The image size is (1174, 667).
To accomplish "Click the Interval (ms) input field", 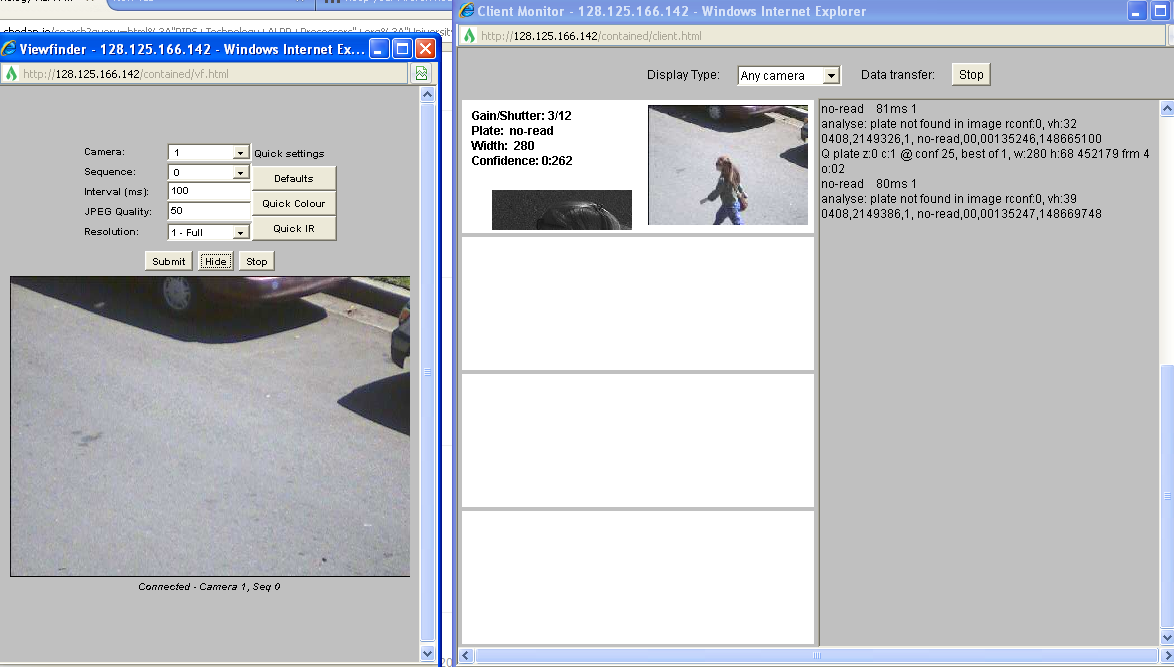I will click(209, 191).
